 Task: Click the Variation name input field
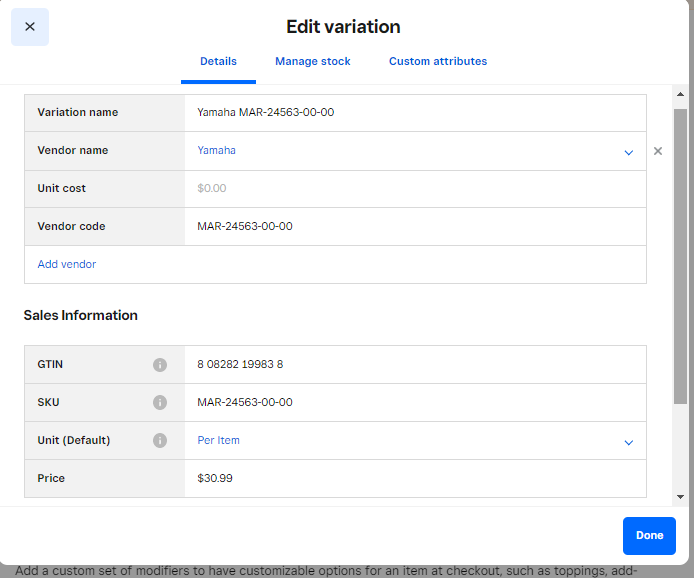[415, 113]
